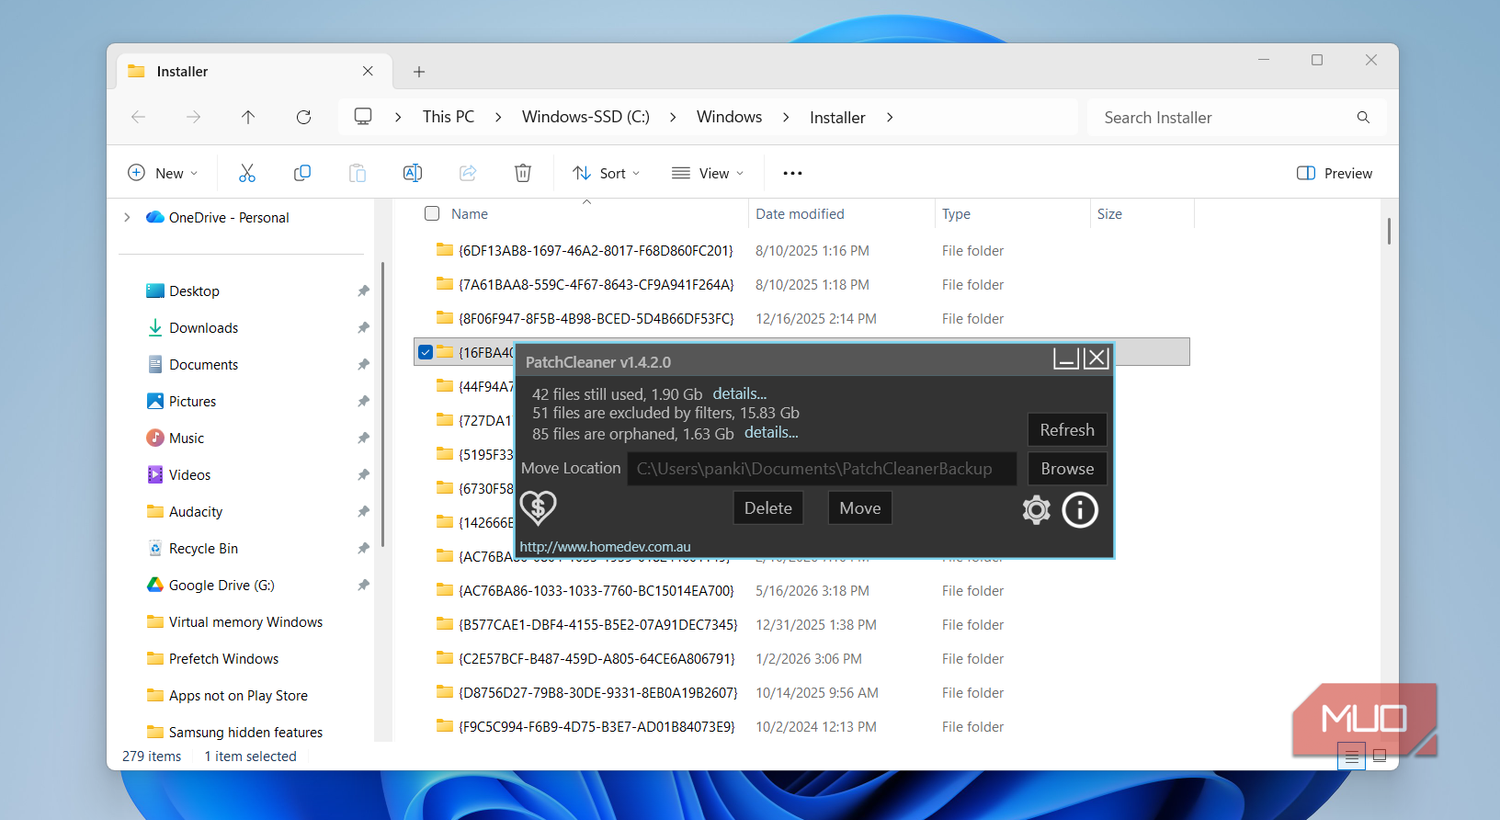This screenshot has width=1500, height=820.
Task: Add a new Explorer tab
Action: [419, 72]
